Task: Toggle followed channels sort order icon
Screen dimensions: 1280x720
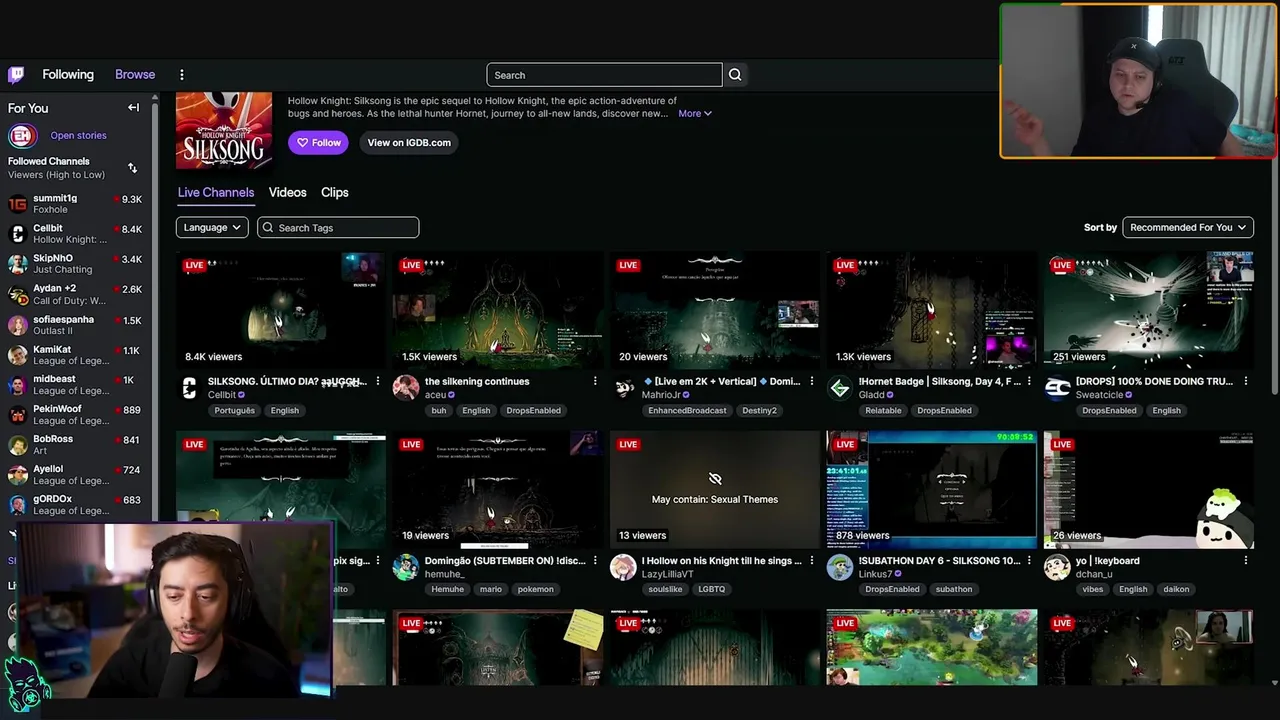Action: click(132, 168)
